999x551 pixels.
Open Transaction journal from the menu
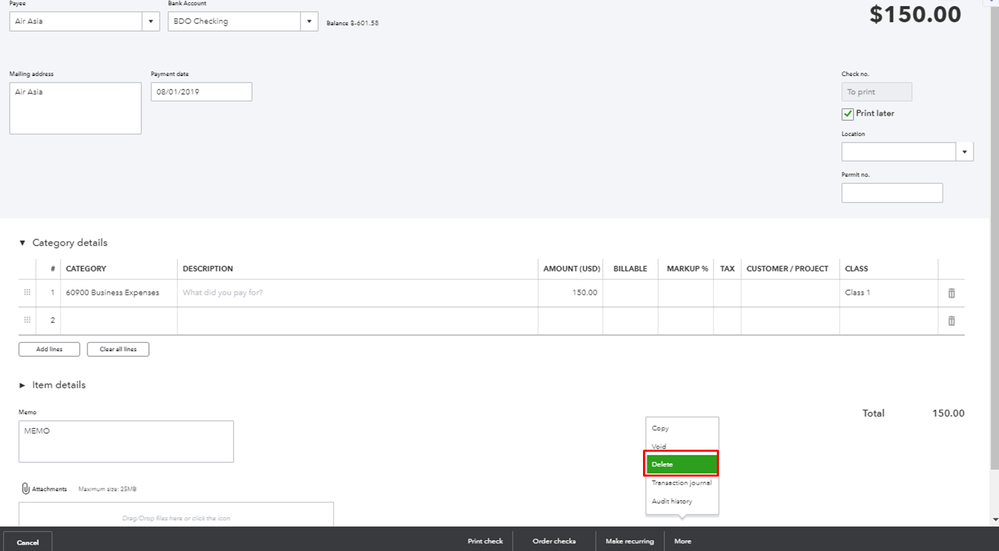pos(682,483)
